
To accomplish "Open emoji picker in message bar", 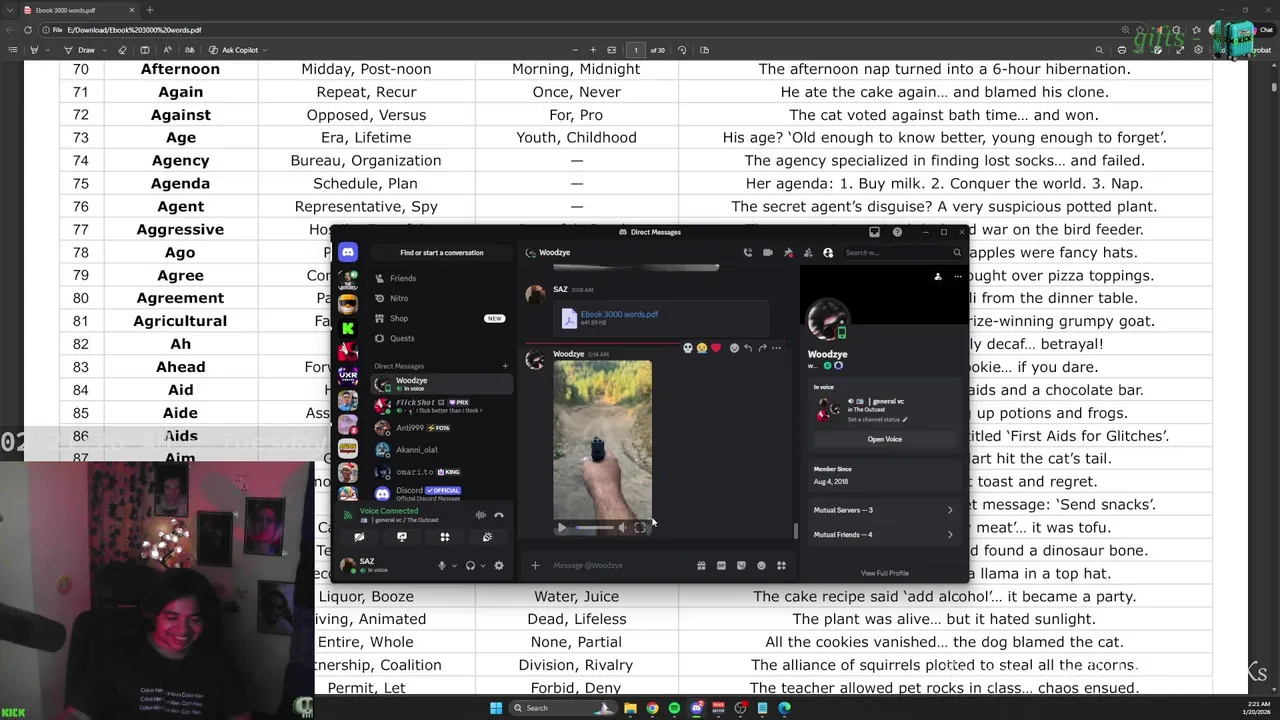I will tap(761, 566).
